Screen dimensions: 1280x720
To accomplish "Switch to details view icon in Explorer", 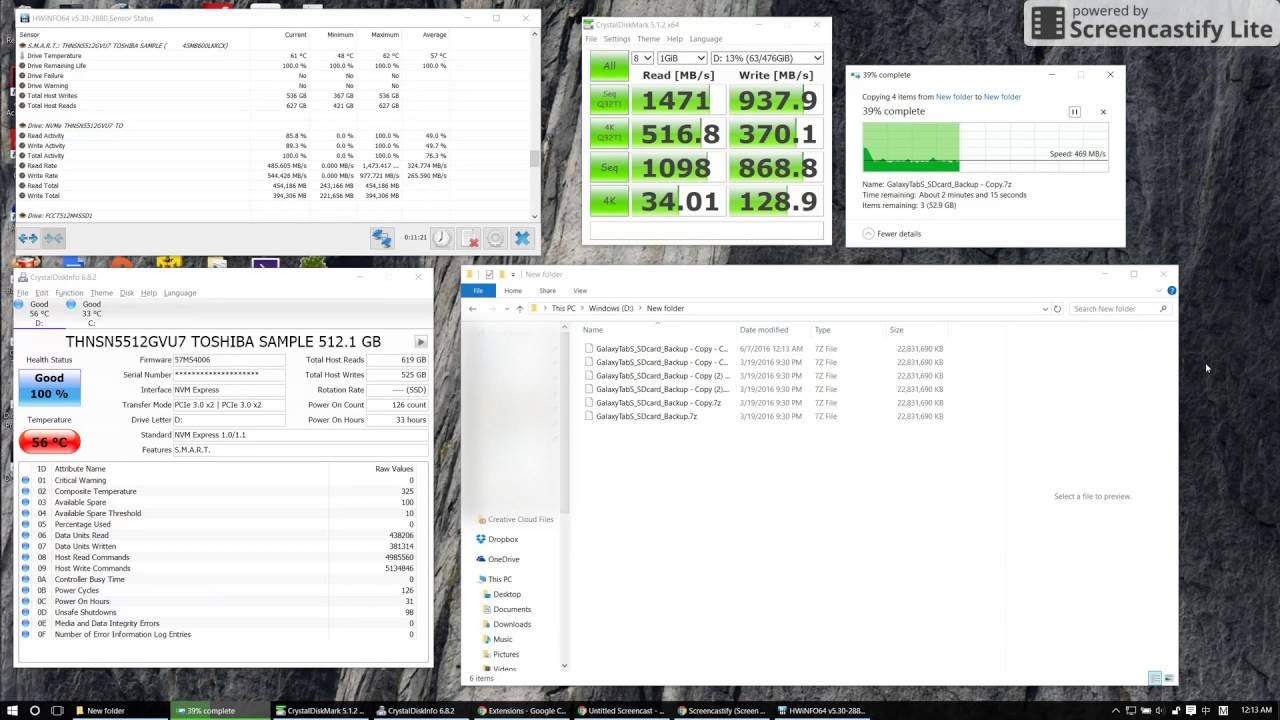I will [1154, 678].
